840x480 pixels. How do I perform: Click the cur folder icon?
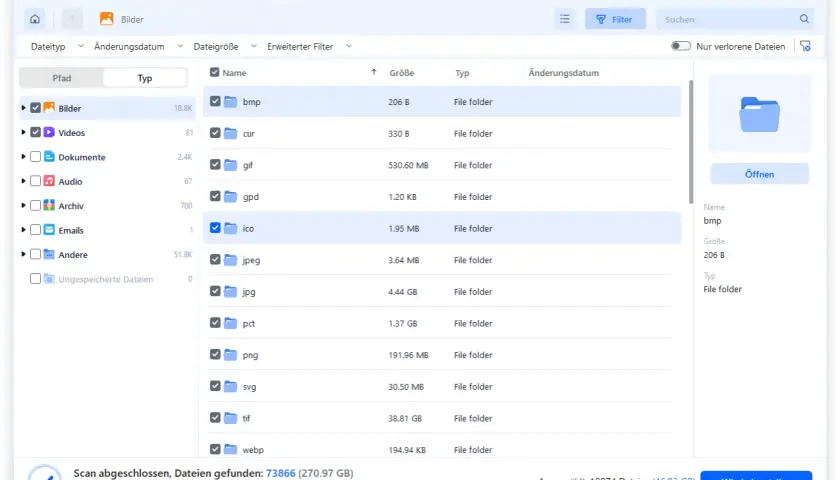[x=230, y=133]
